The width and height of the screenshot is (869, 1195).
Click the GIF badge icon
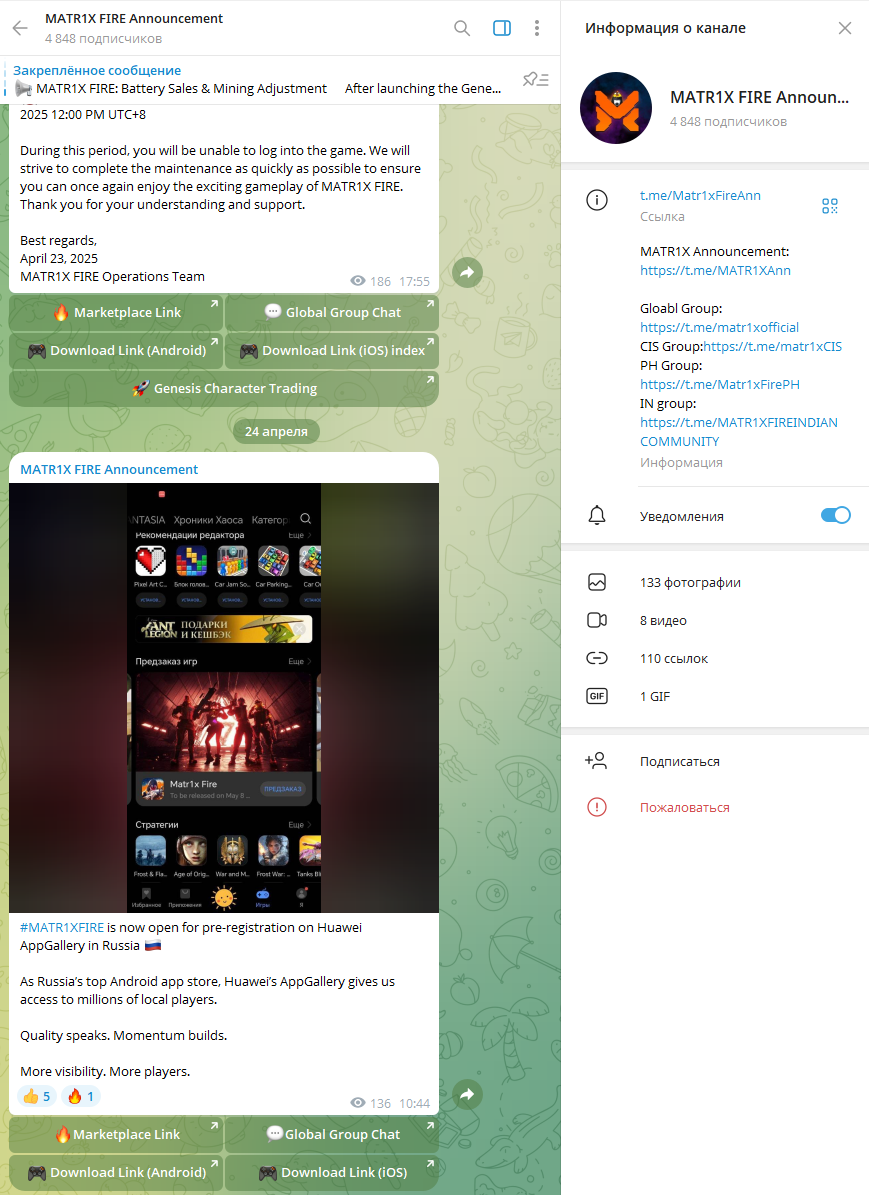597,697
